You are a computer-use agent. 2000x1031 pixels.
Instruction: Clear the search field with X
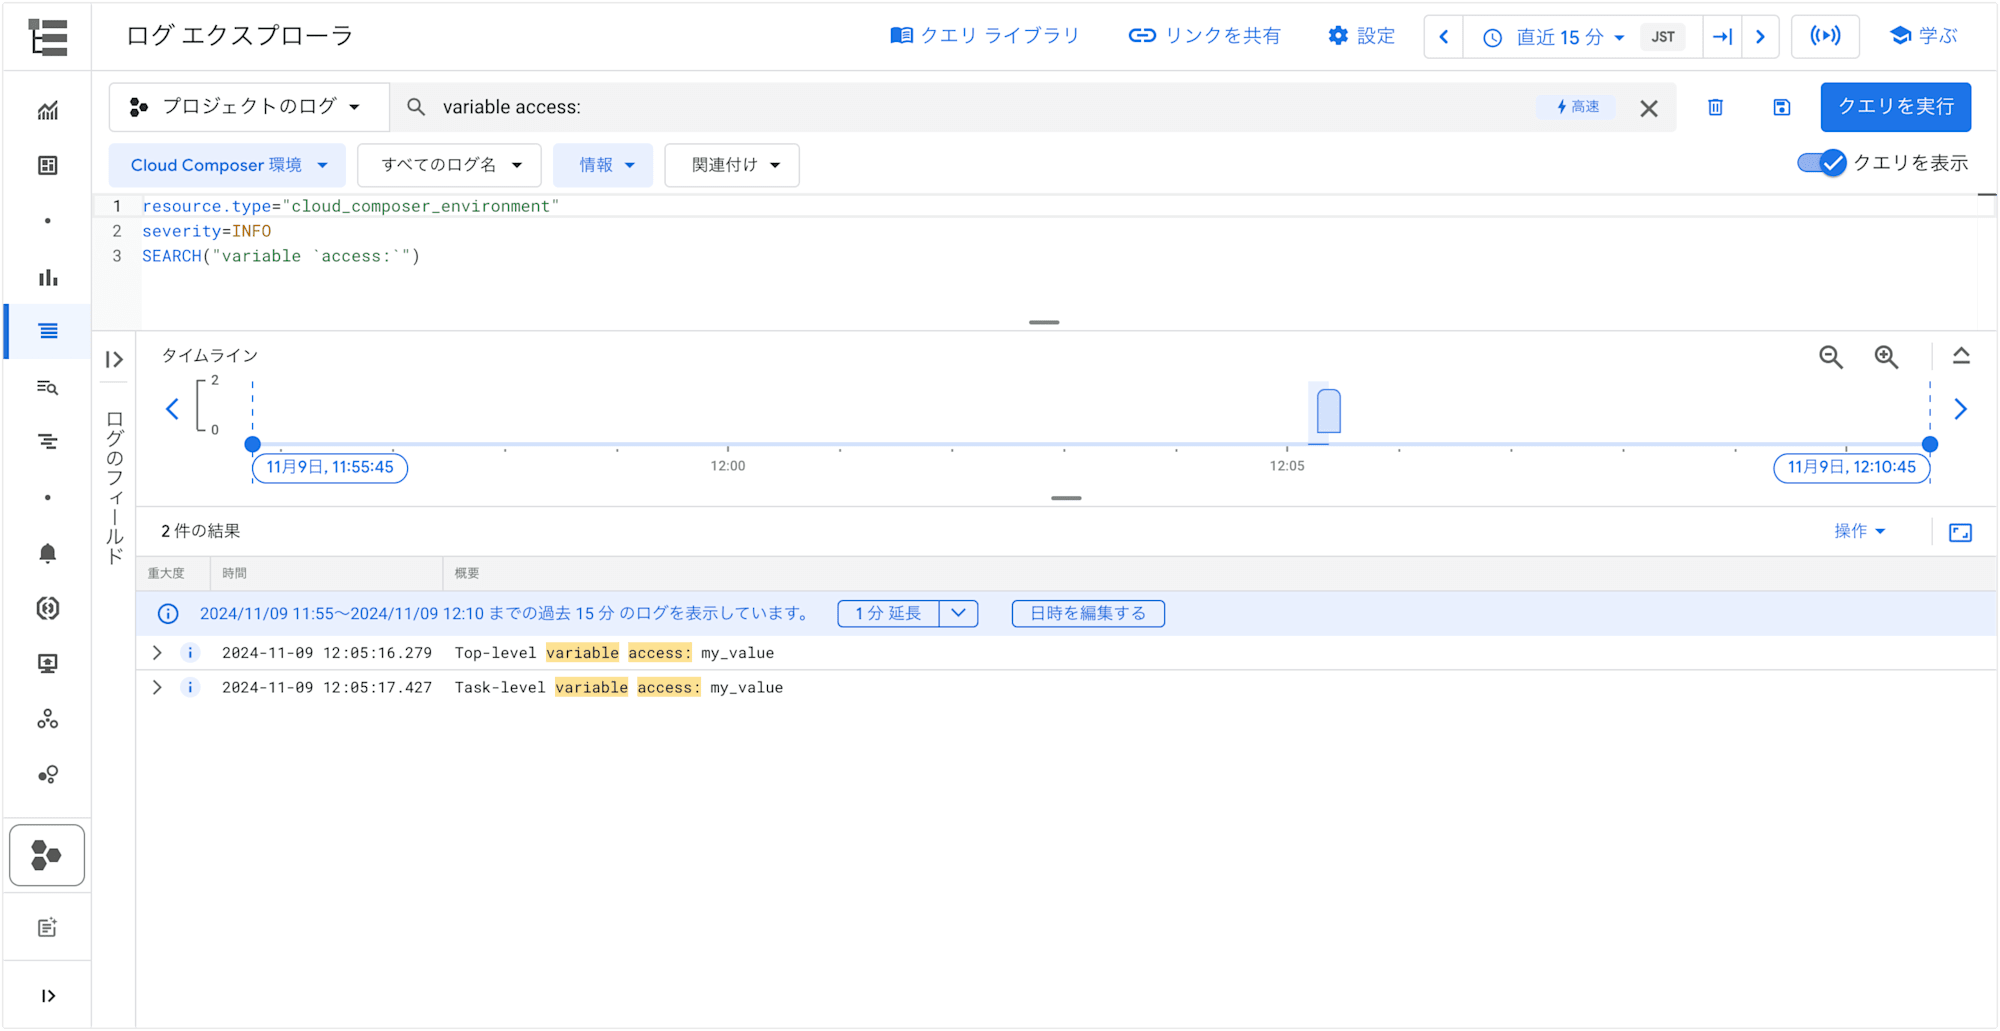tap(1649, 108)
